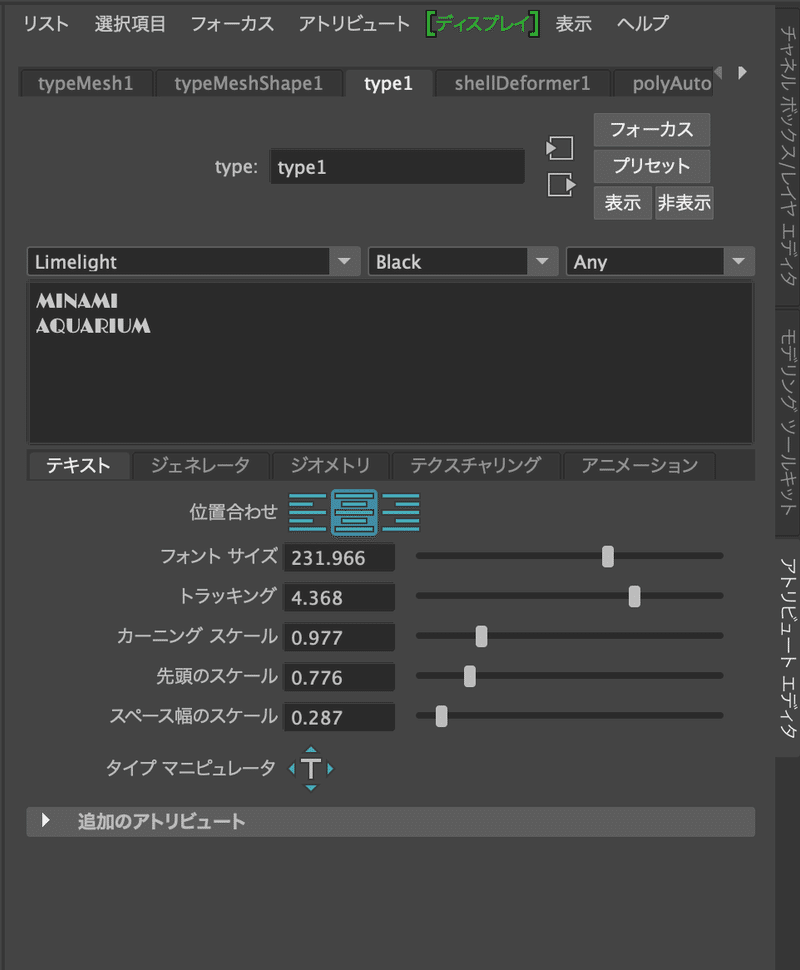Open the フォーカス menu
800x970 pixels.
(232, 24)
